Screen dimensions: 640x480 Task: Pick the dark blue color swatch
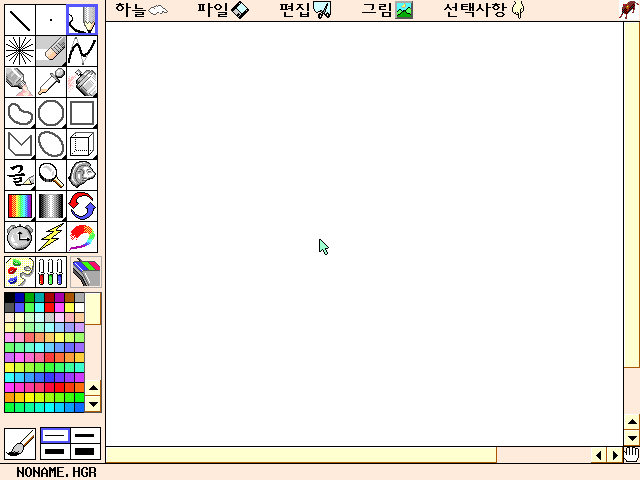pos(19,297)
